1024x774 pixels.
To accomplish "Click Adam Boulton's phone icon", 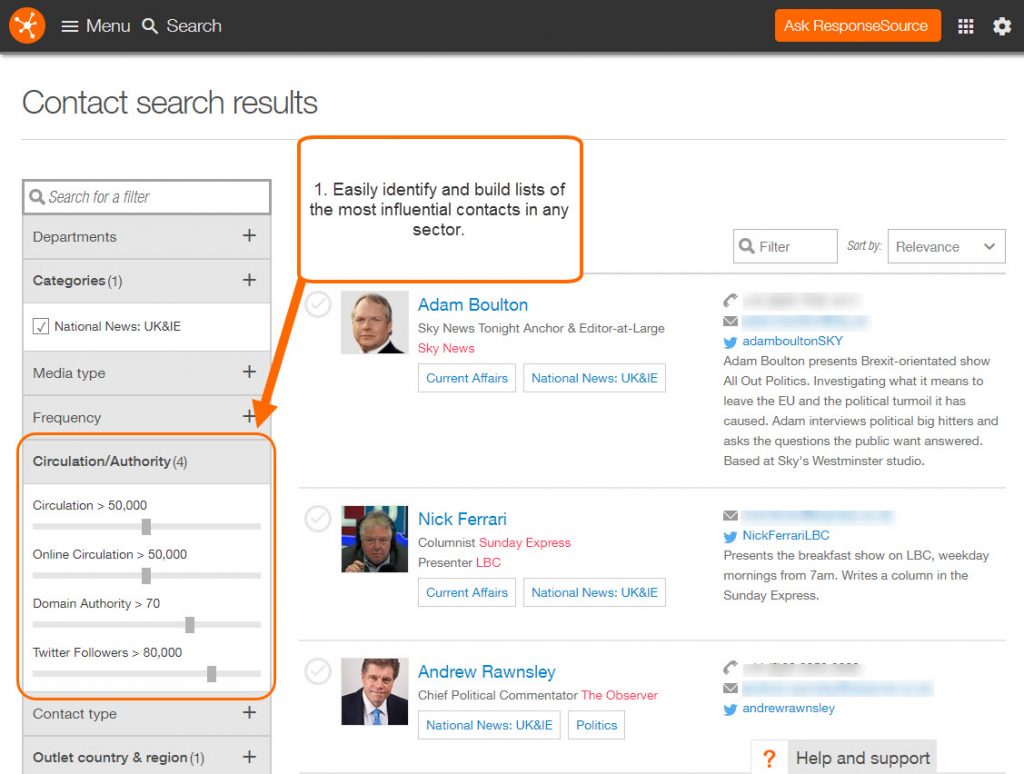I will point(730,300).
